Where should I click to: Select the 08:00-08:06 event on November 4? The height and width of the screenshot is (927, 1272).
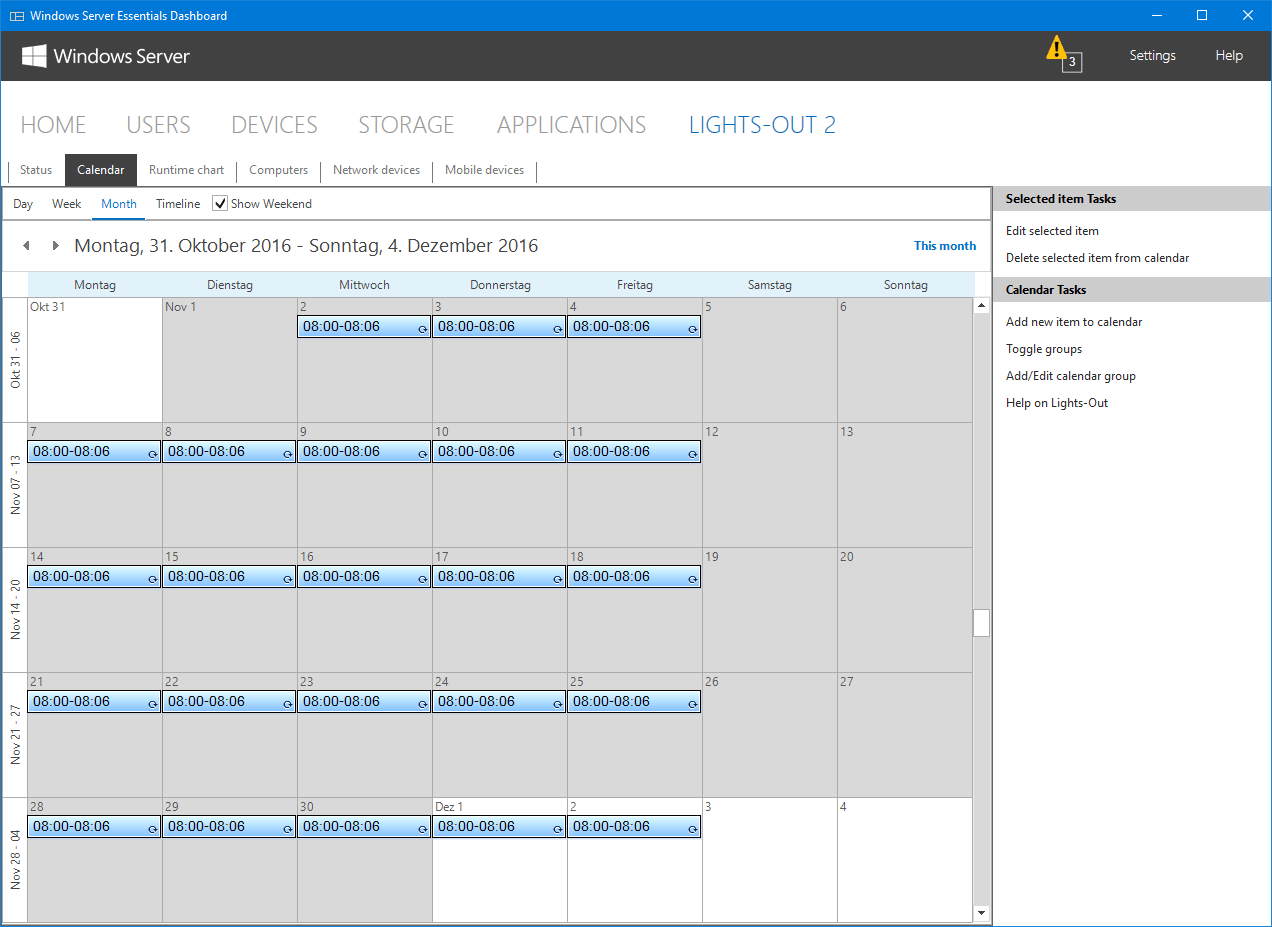(634, 327)
